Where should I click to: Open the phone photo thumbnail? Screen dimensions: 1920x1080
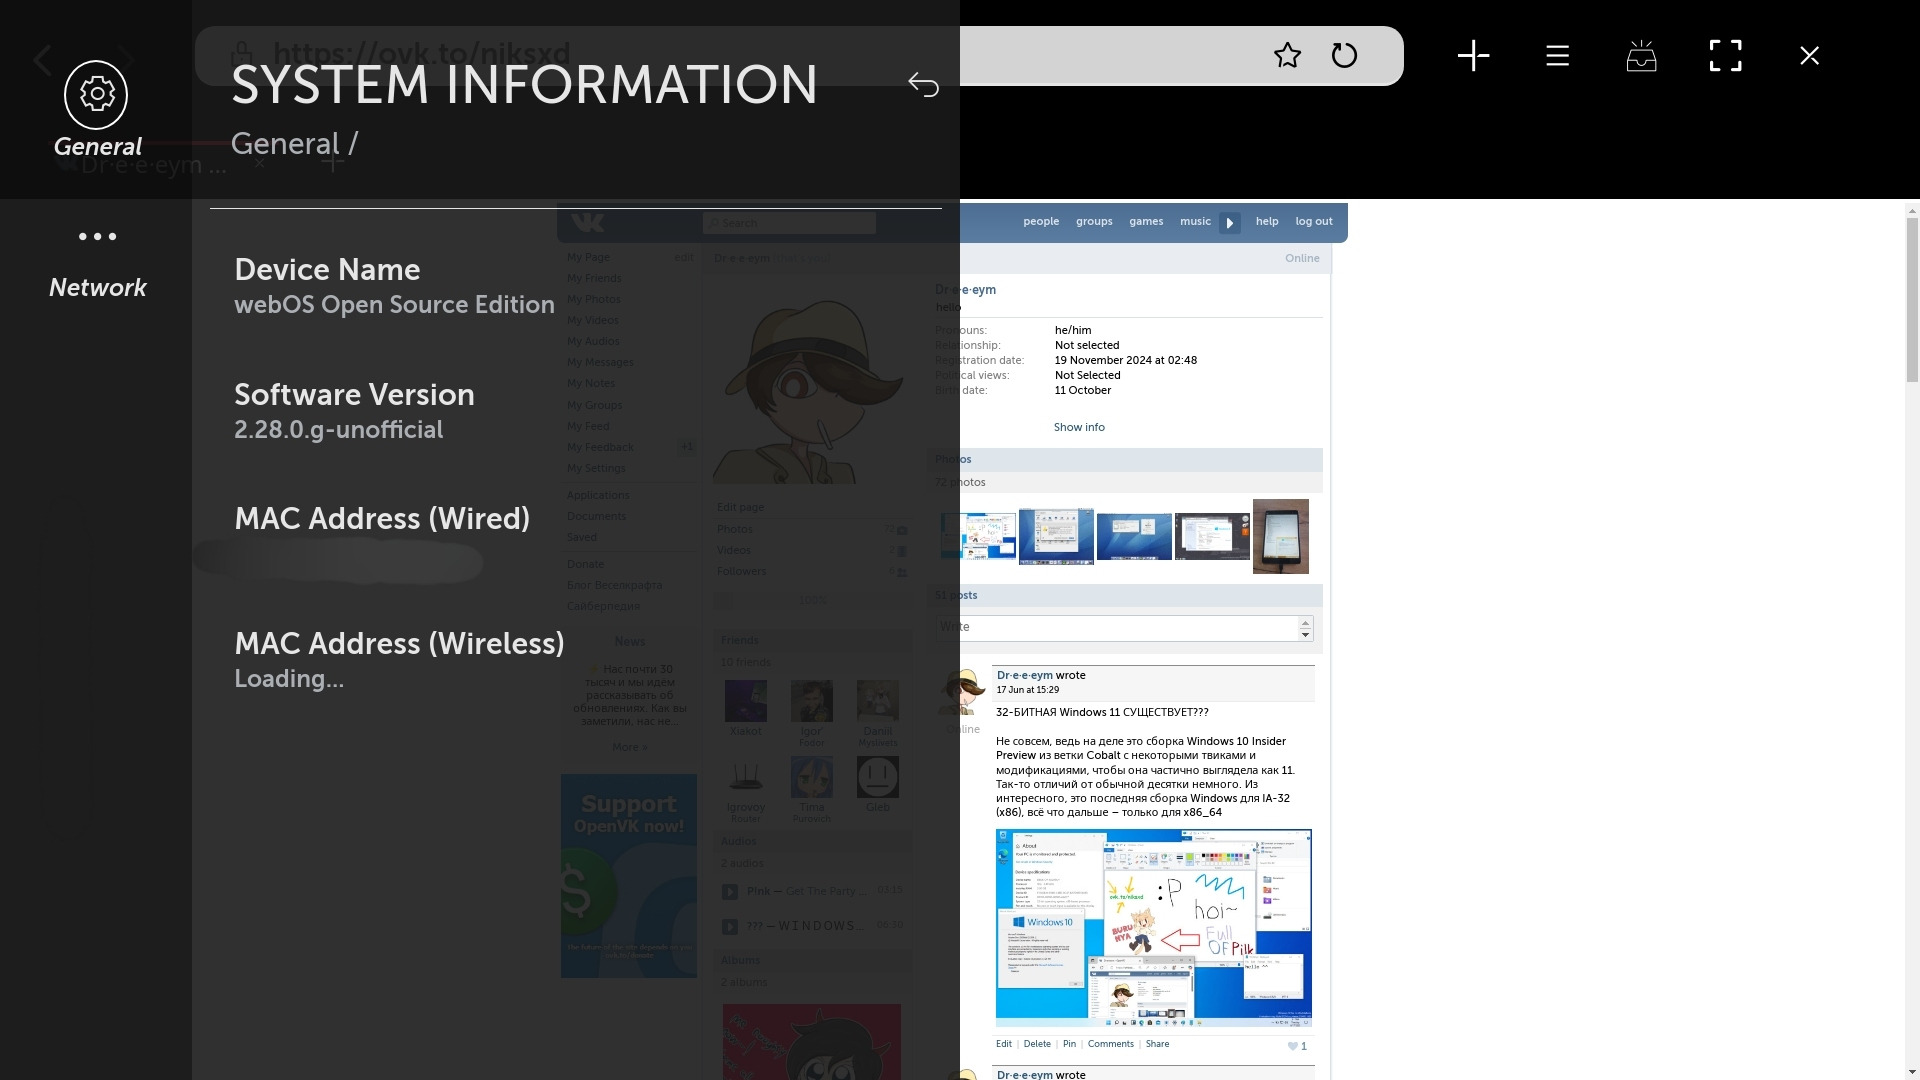(x=1280, y=537)
